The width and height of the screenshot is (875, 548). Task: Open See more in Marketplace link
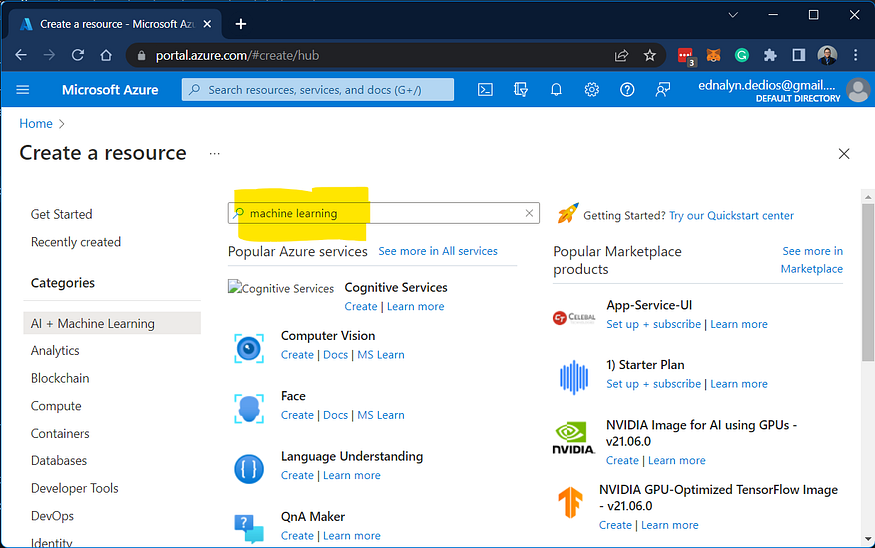pyautogui.click(x=812, y=260)
